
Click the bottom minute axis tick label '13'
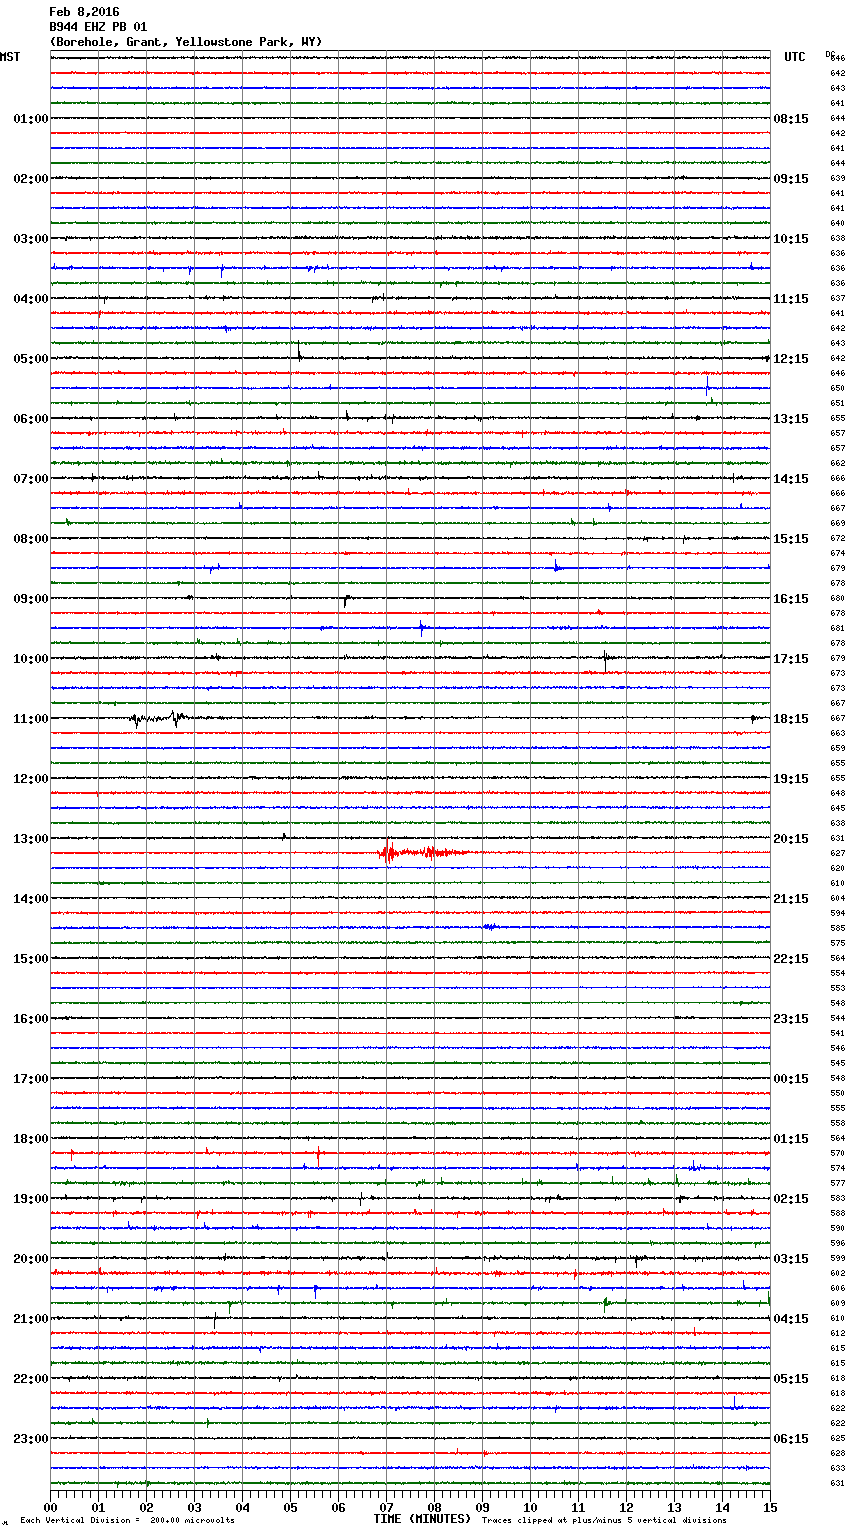tap(674, 1508)
